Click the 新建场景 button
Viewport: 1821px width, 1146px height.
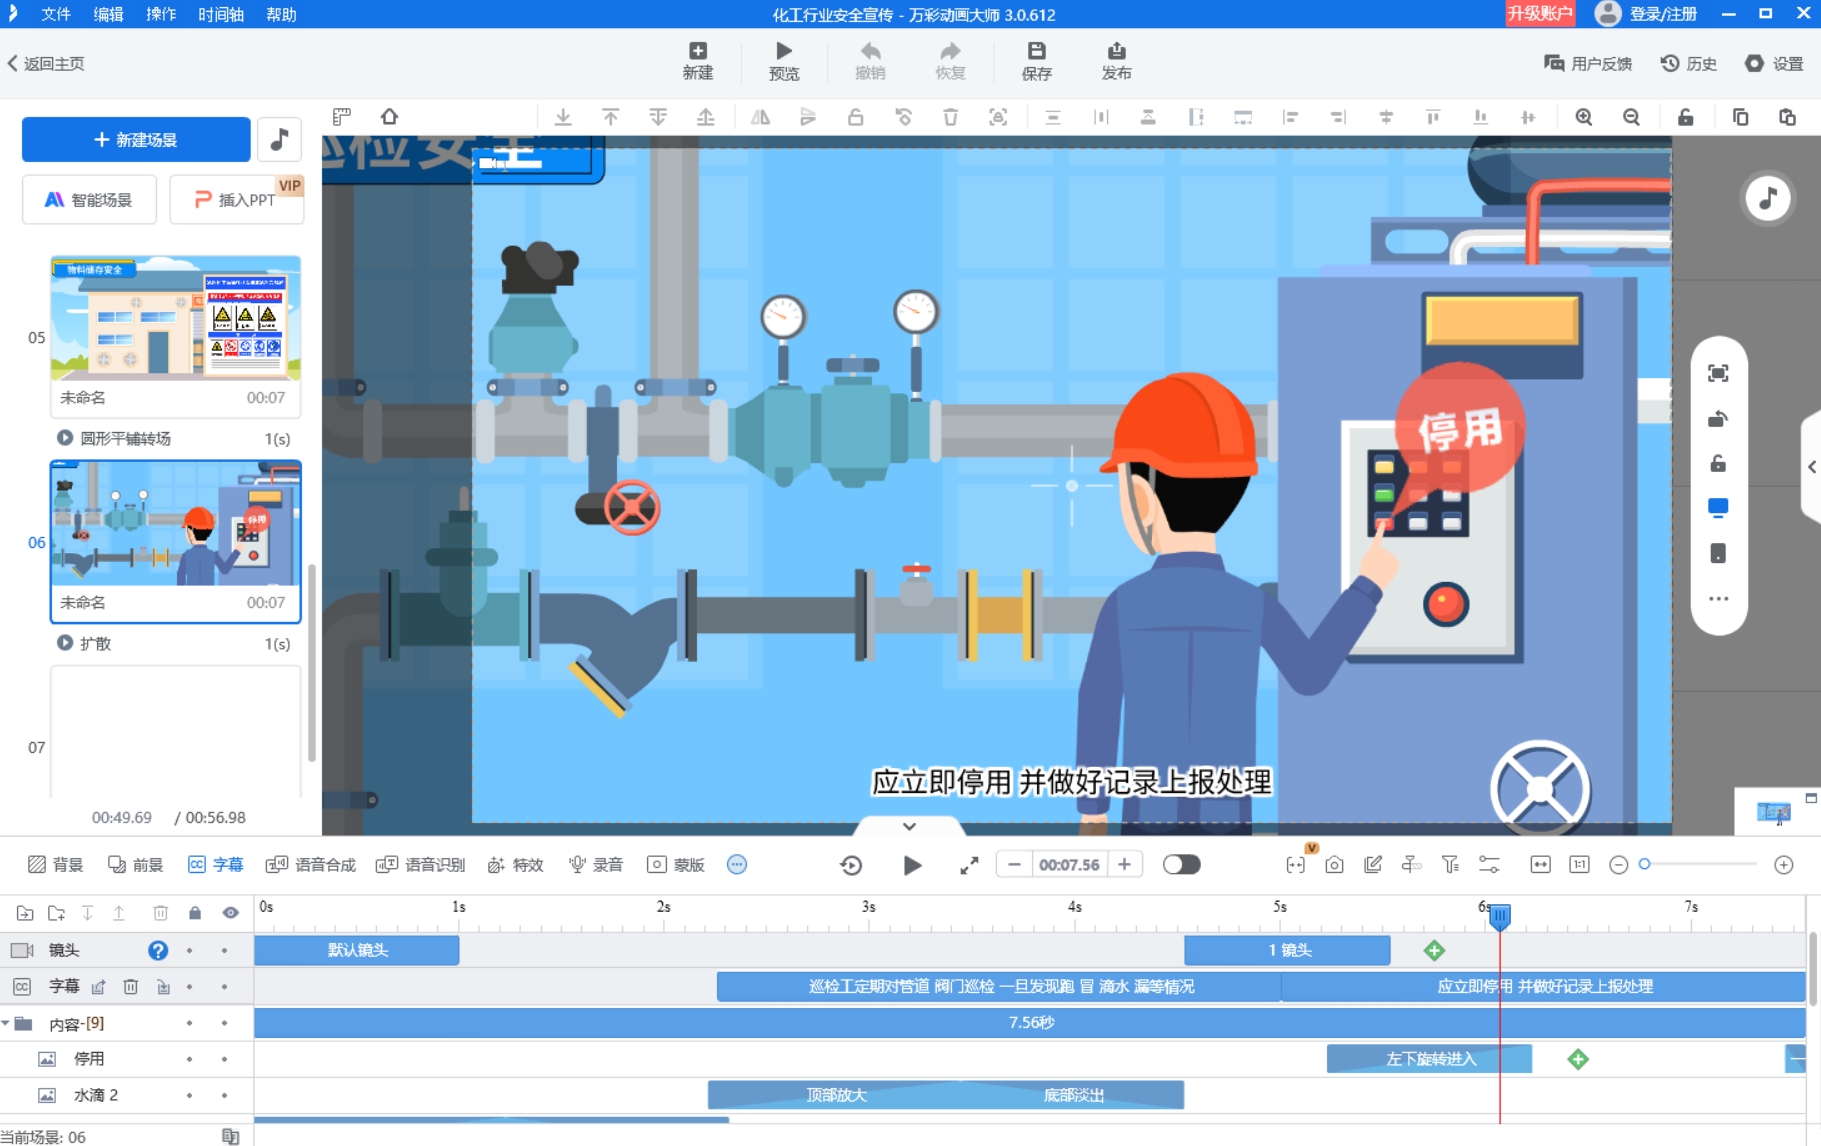tap(136, 139)
